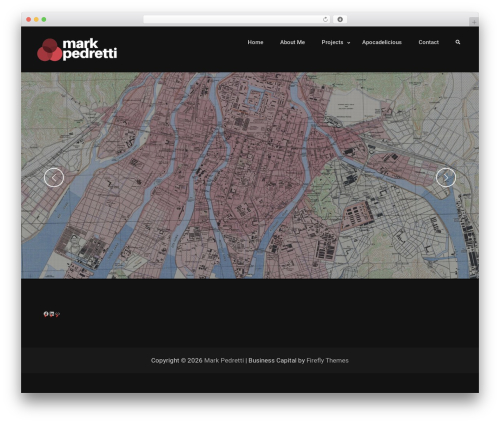Minimize the window with yellow button
500x423 pixels.
[36, 19]
